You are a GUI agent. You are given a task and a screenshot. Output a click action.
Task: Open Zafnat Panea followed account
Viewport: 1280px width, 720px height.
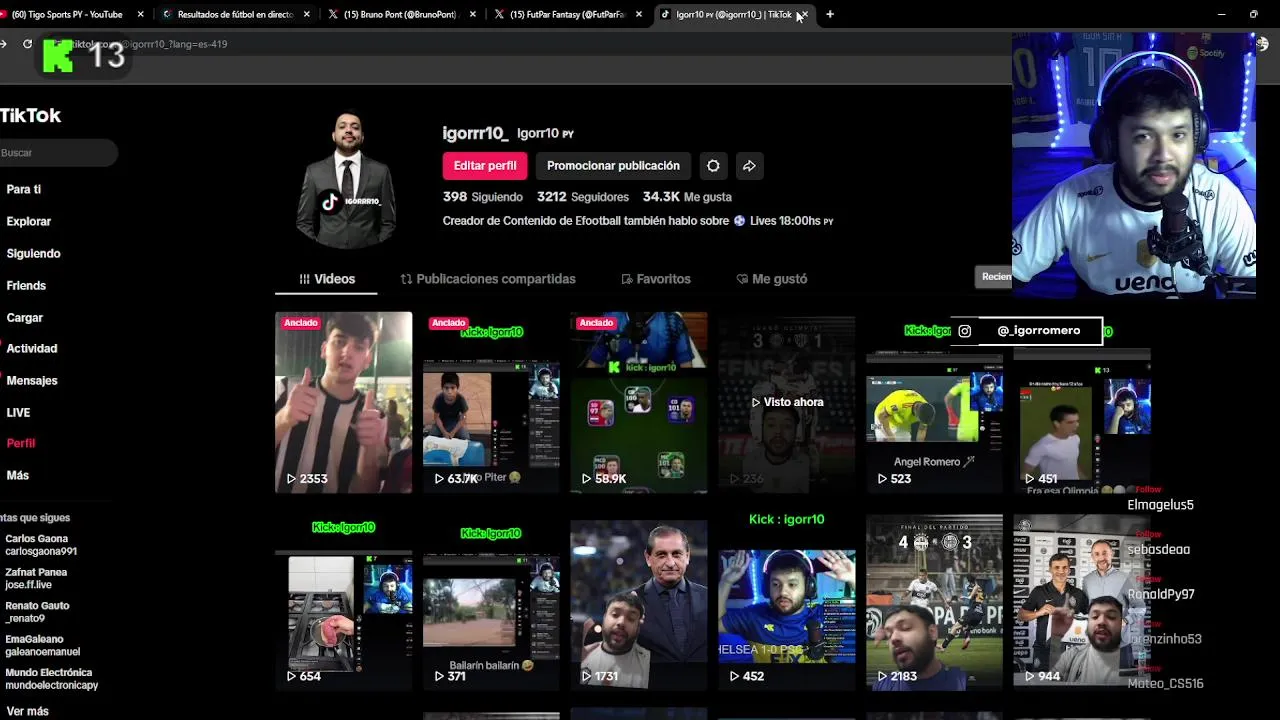(x=36, y=578)
